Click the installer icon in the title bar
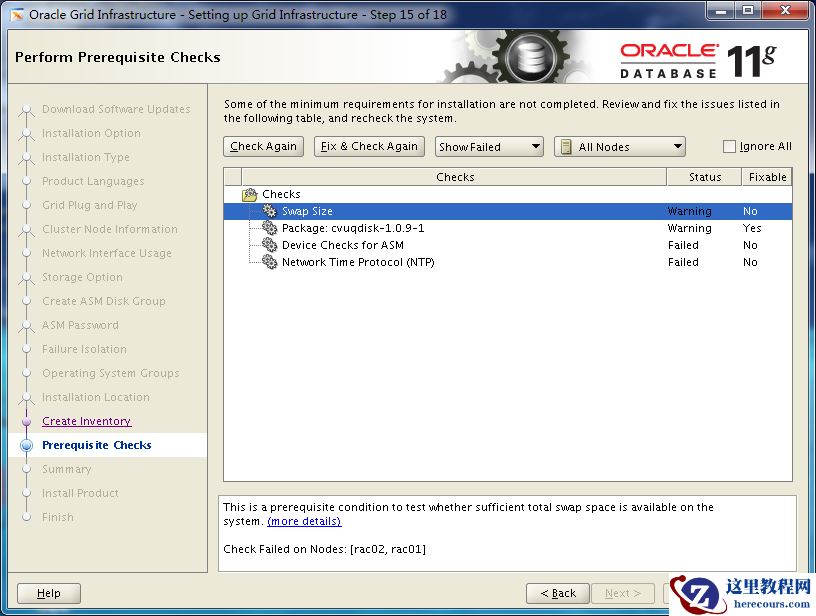Screen dimensions: 816x616 pyautogui.click(x=17, y=15)
